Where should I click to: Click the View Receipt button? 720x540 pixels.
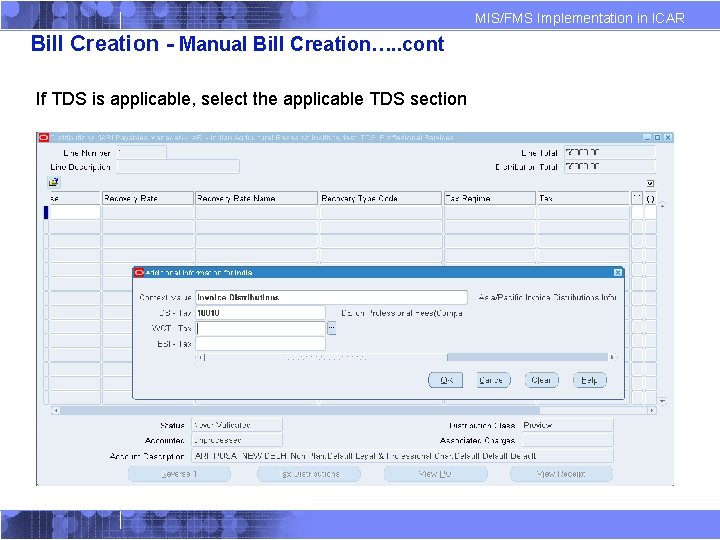(561, 474)
